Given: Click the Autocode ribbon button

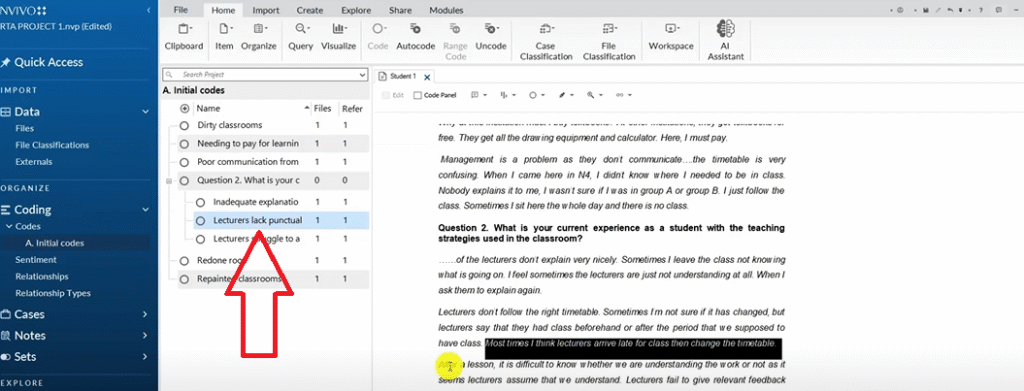Looking at the screenshot, I should click(415, 37).
